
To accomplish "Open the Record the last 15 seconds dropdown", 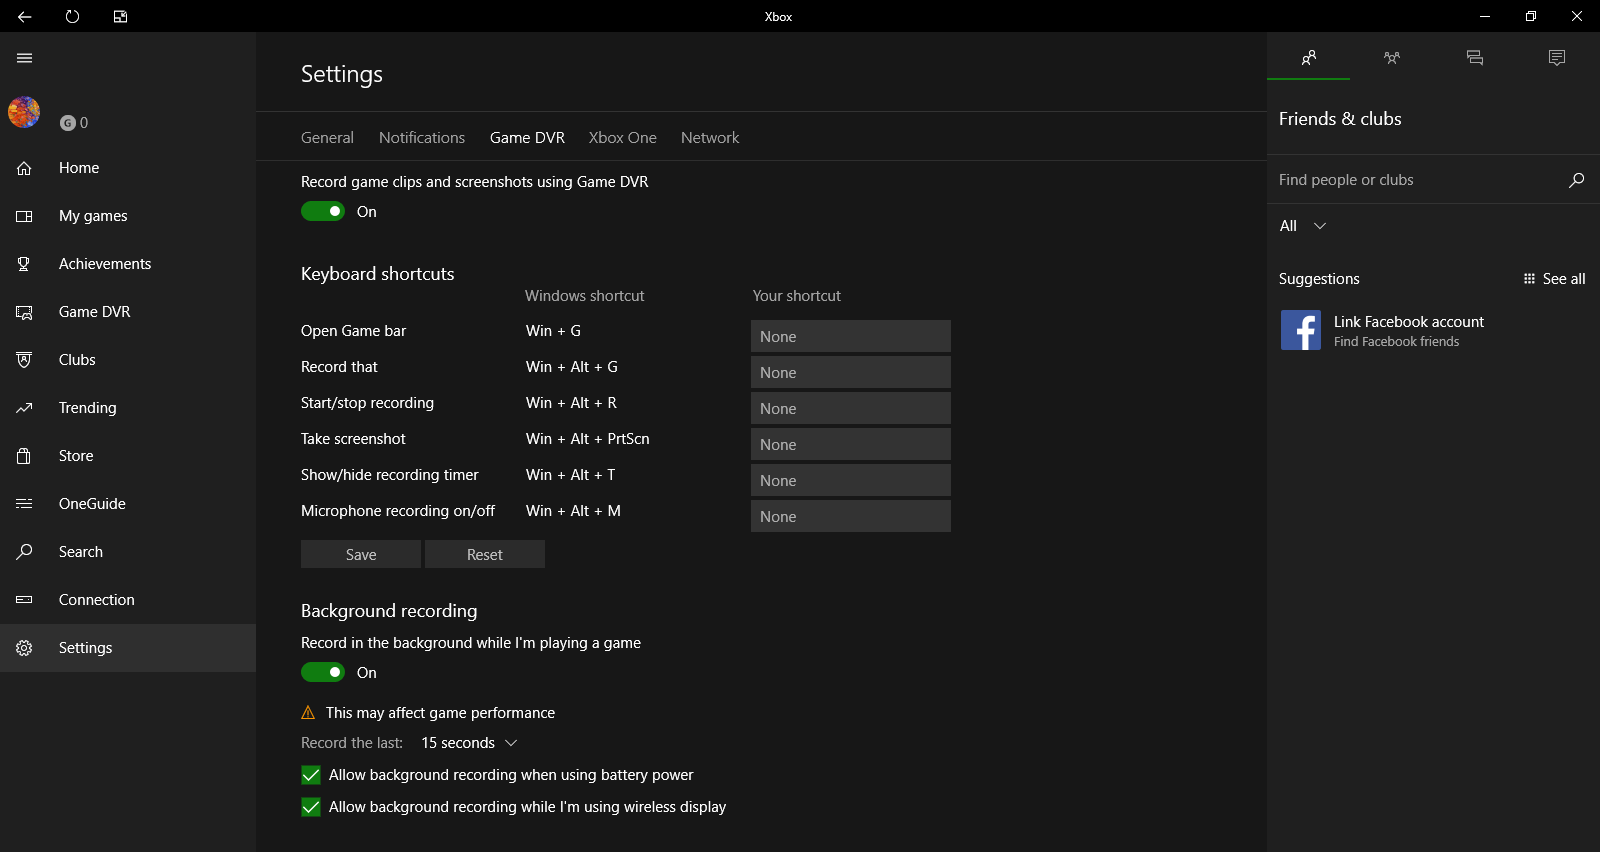I will pyautogui.click(x=469, y=743).
